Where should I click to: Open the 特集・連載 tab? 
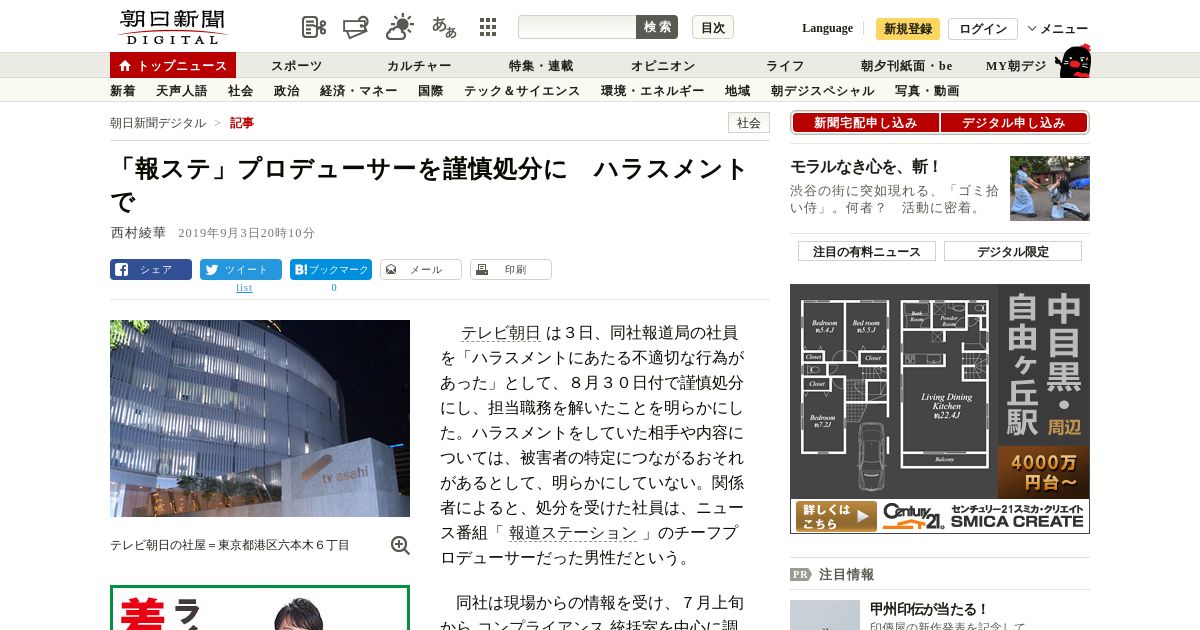pos(541,66)
